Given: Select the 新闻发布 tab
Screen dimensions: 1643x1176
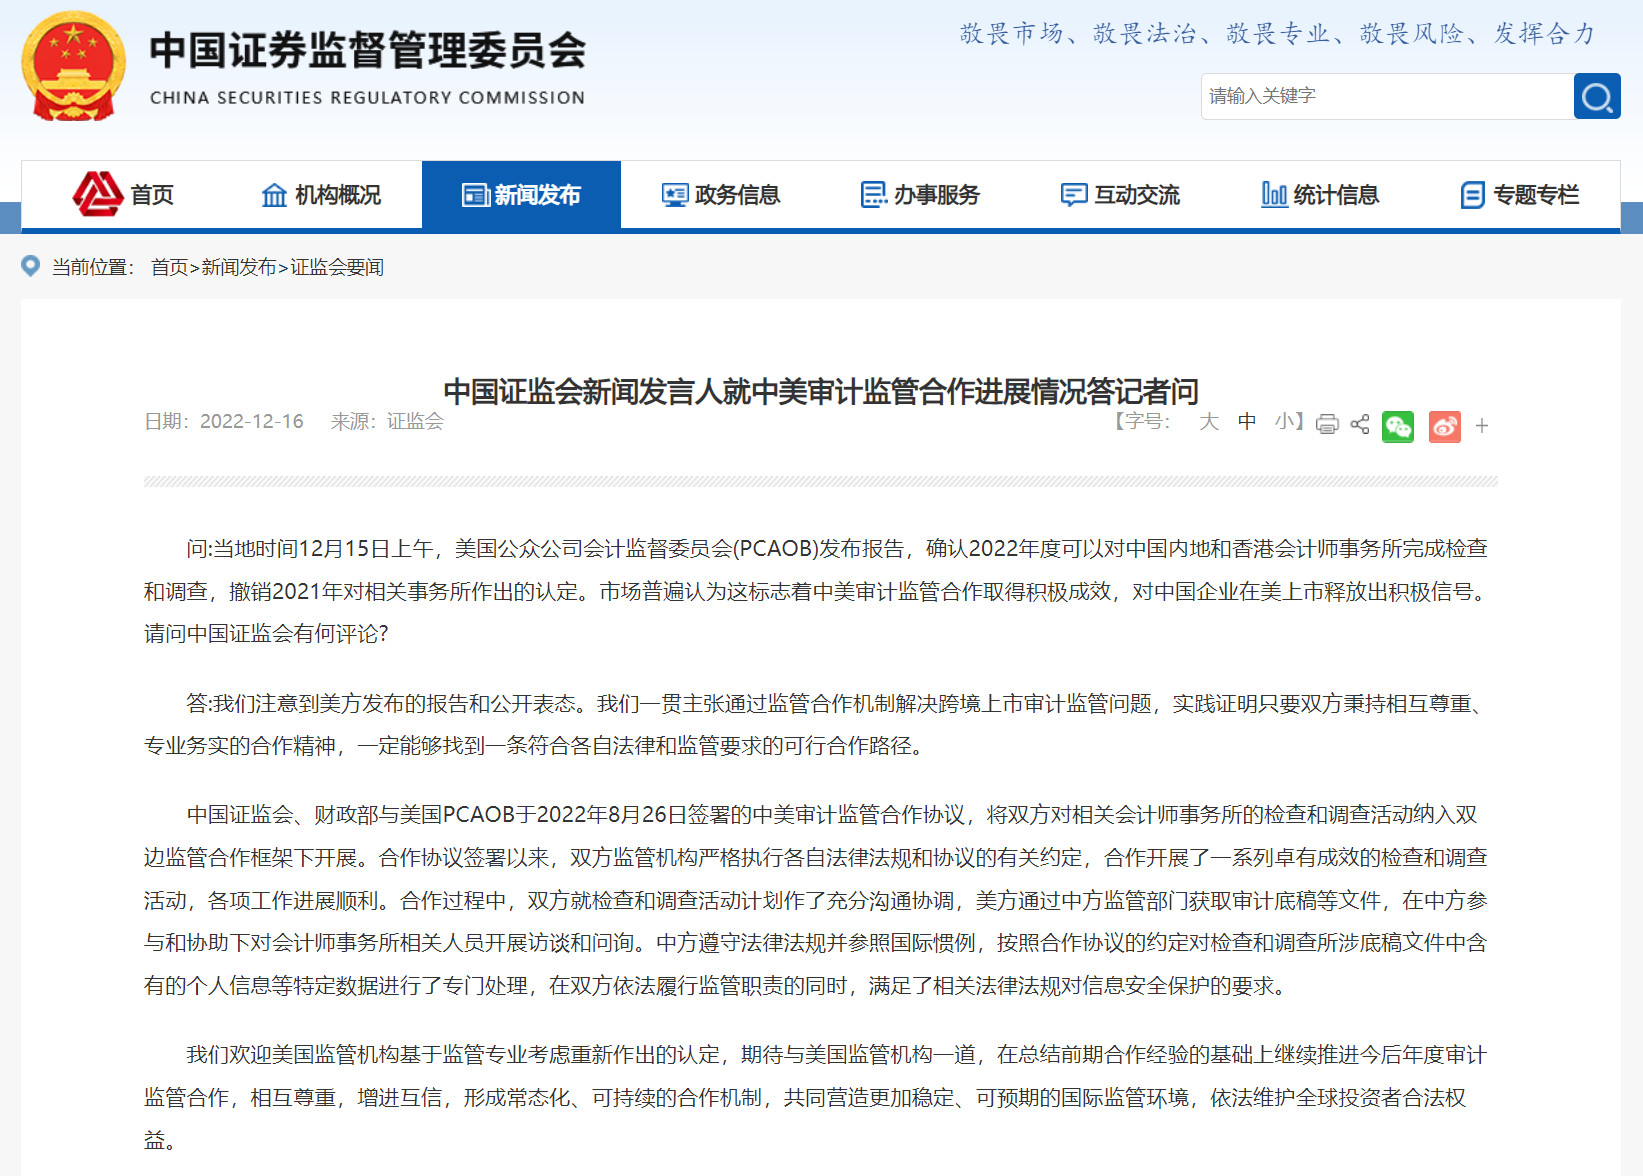Looking at the screenshot, I should [521, 194].
